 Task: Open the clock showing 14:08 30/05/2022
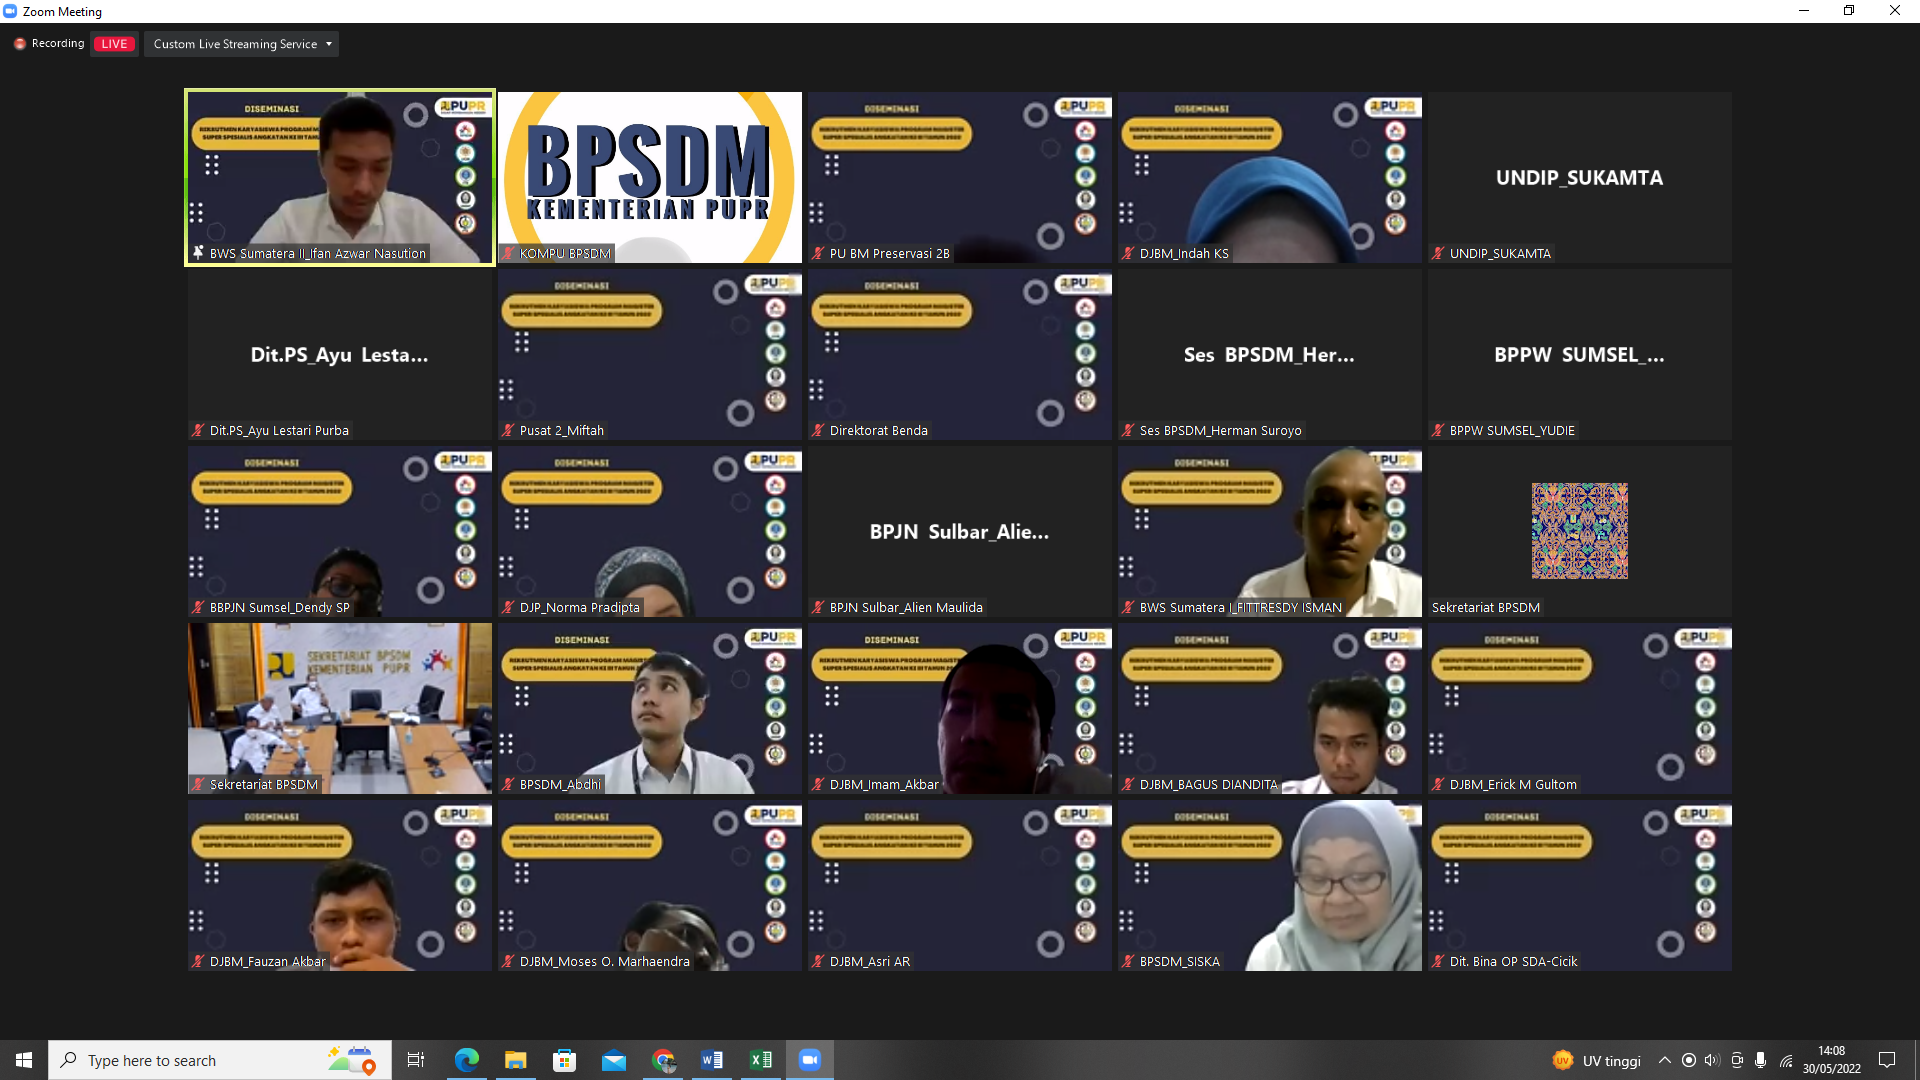(x=1832, y=1060)
